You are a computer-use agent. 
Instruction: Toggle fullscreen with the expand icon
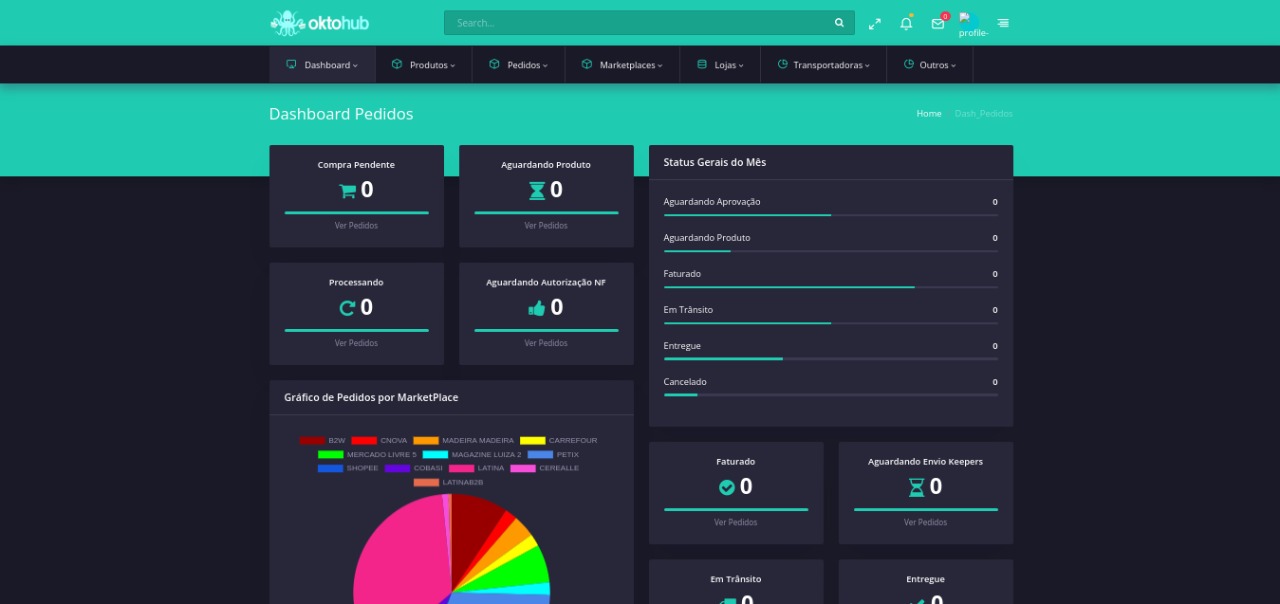pos(875,23)
